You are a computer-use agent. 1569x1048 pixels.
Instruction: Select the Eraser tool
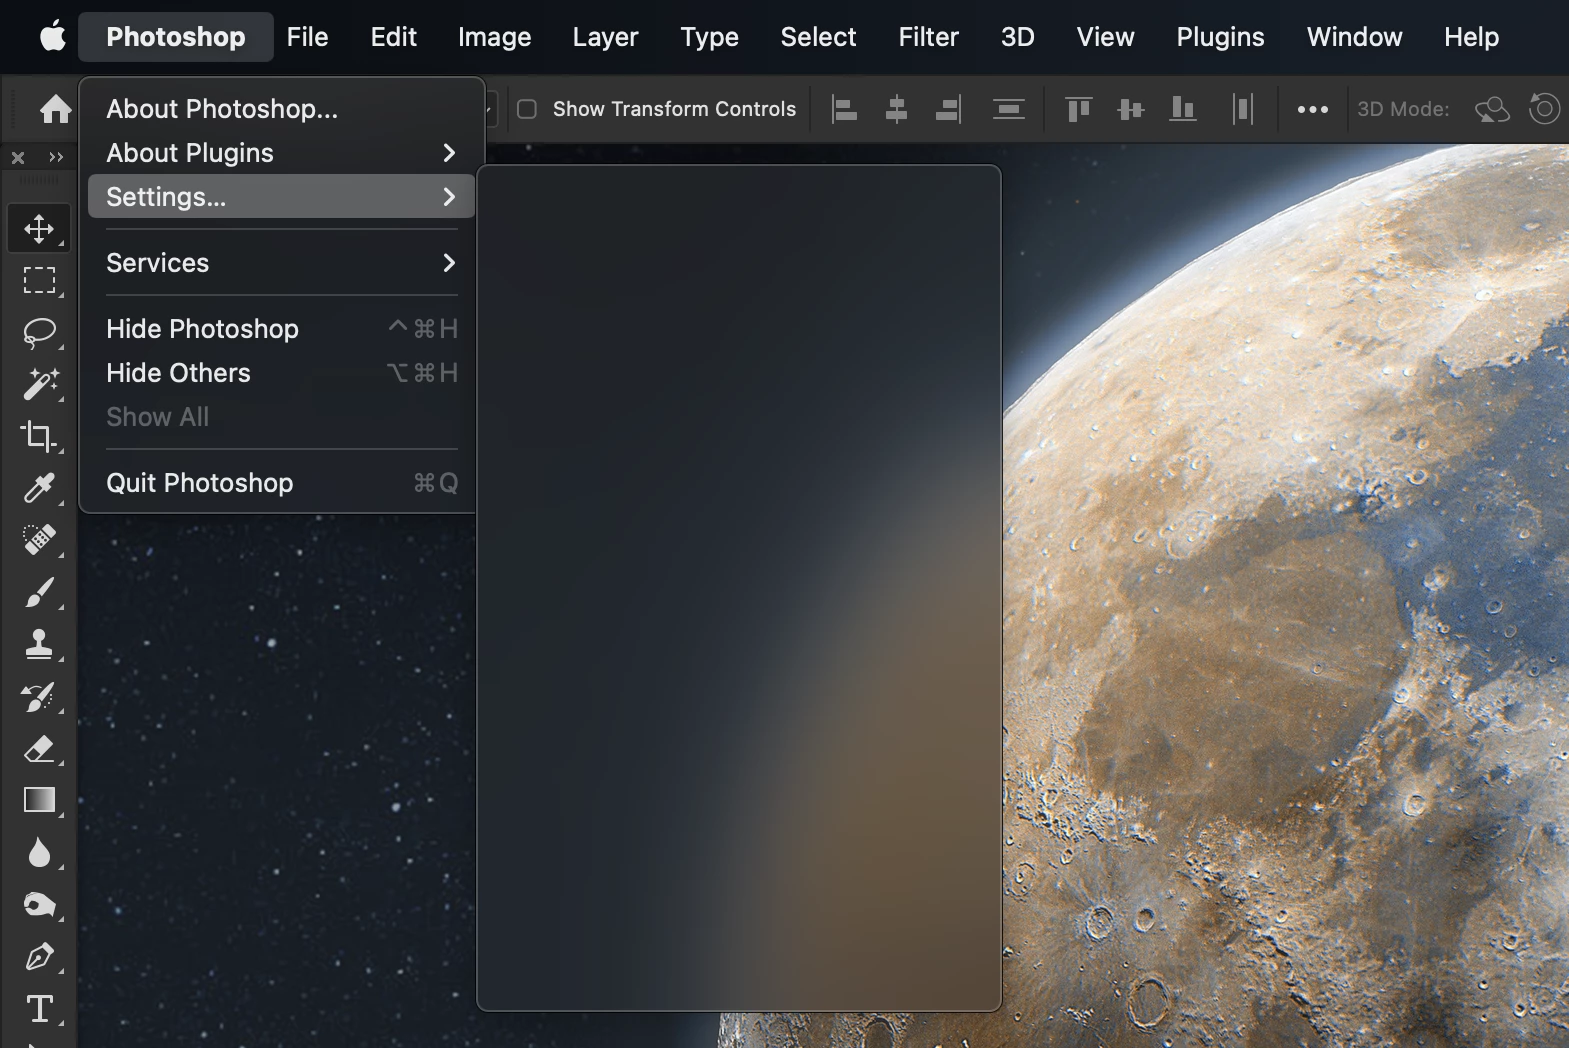(39, 748)
